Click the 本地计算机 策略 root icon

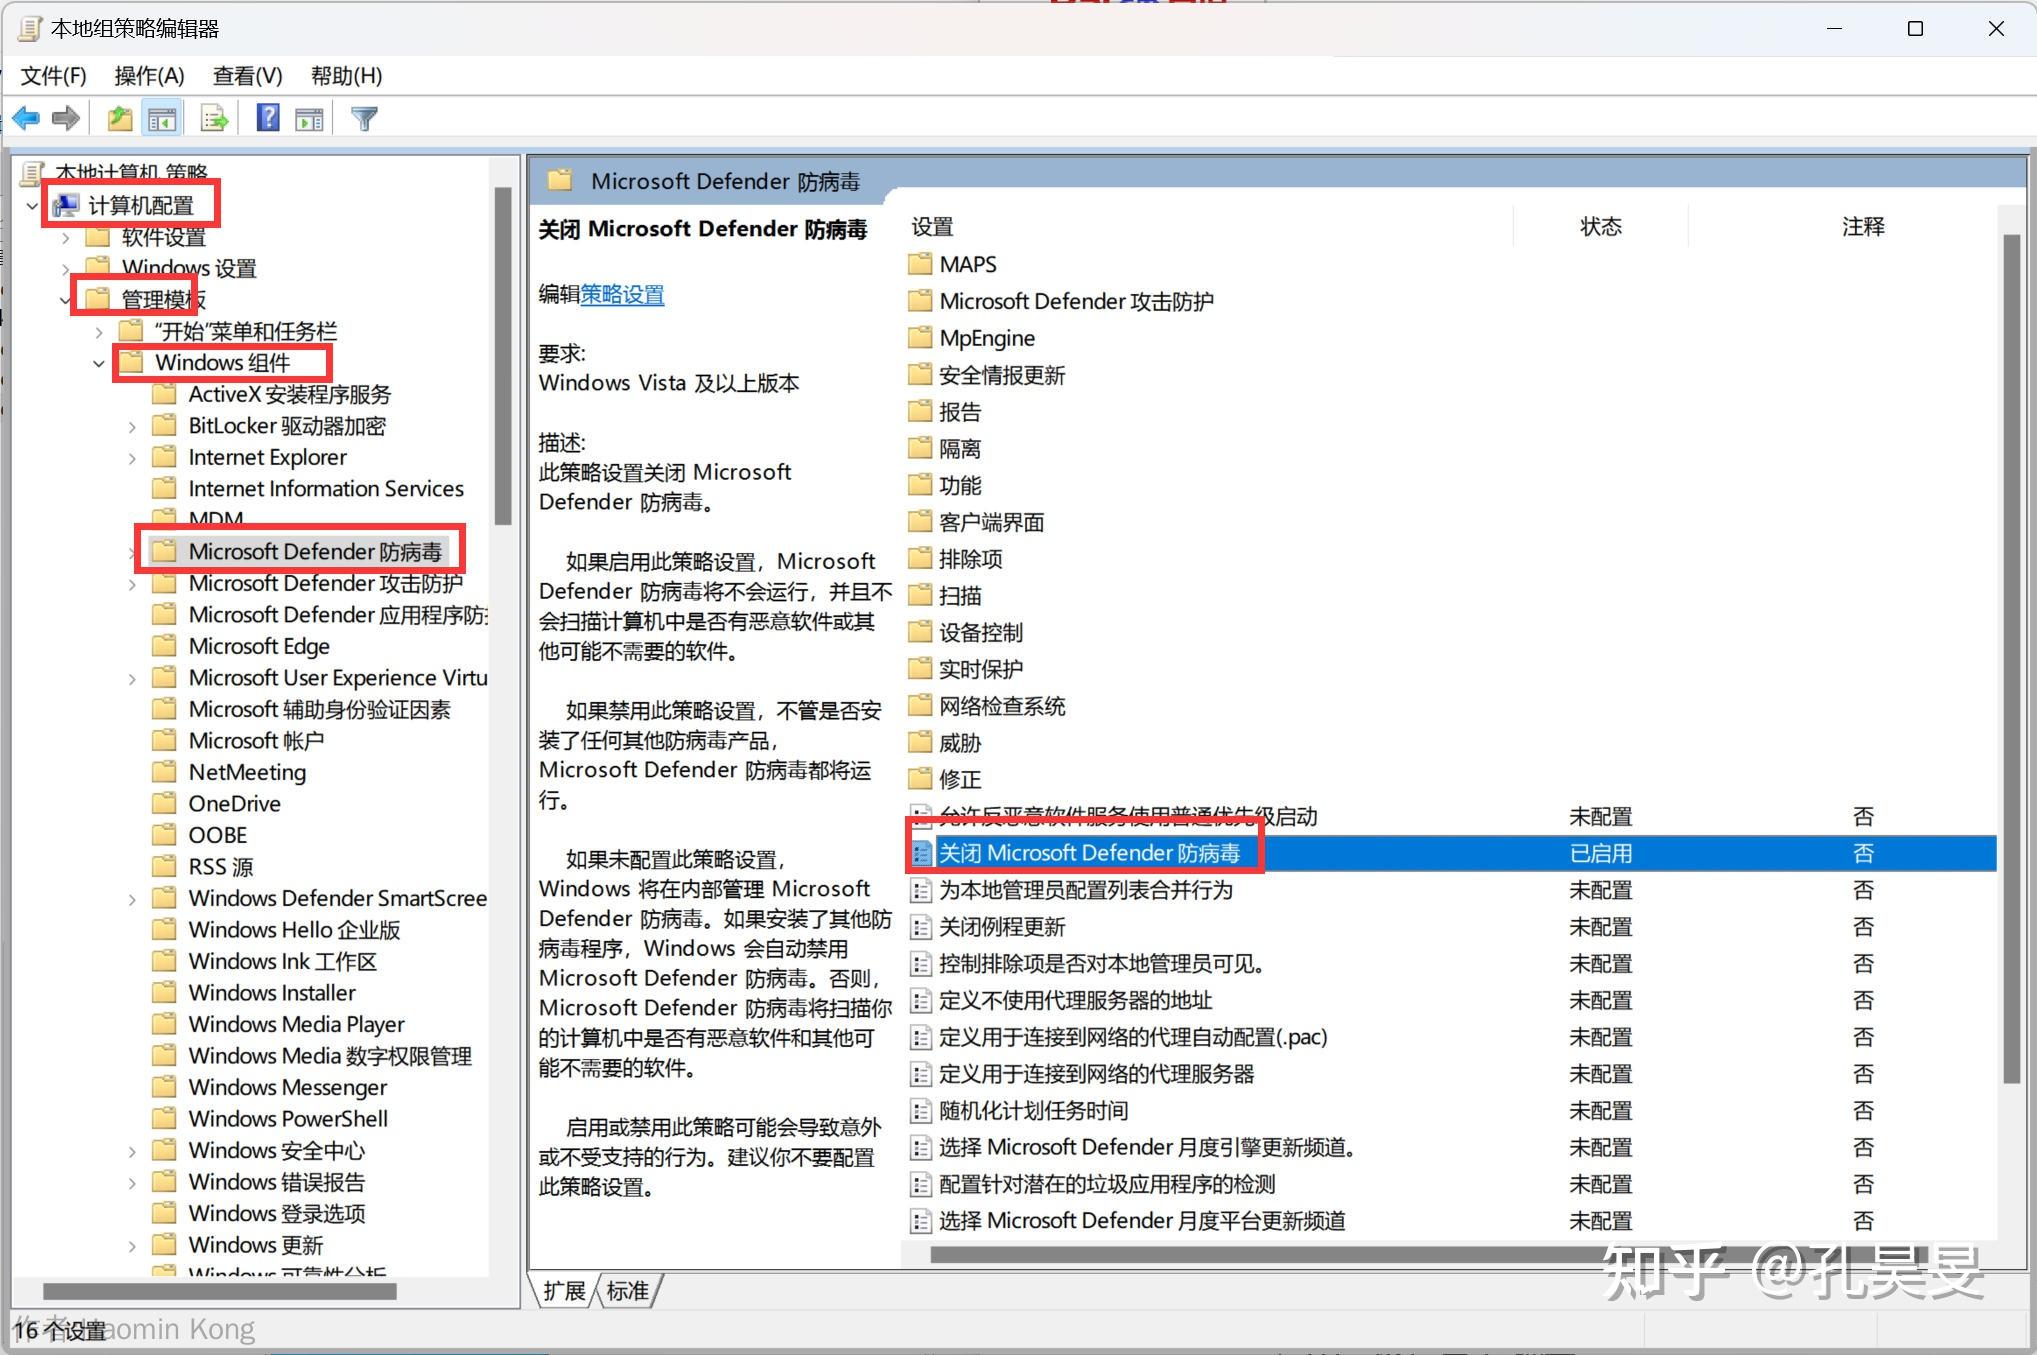click(32, 173)
